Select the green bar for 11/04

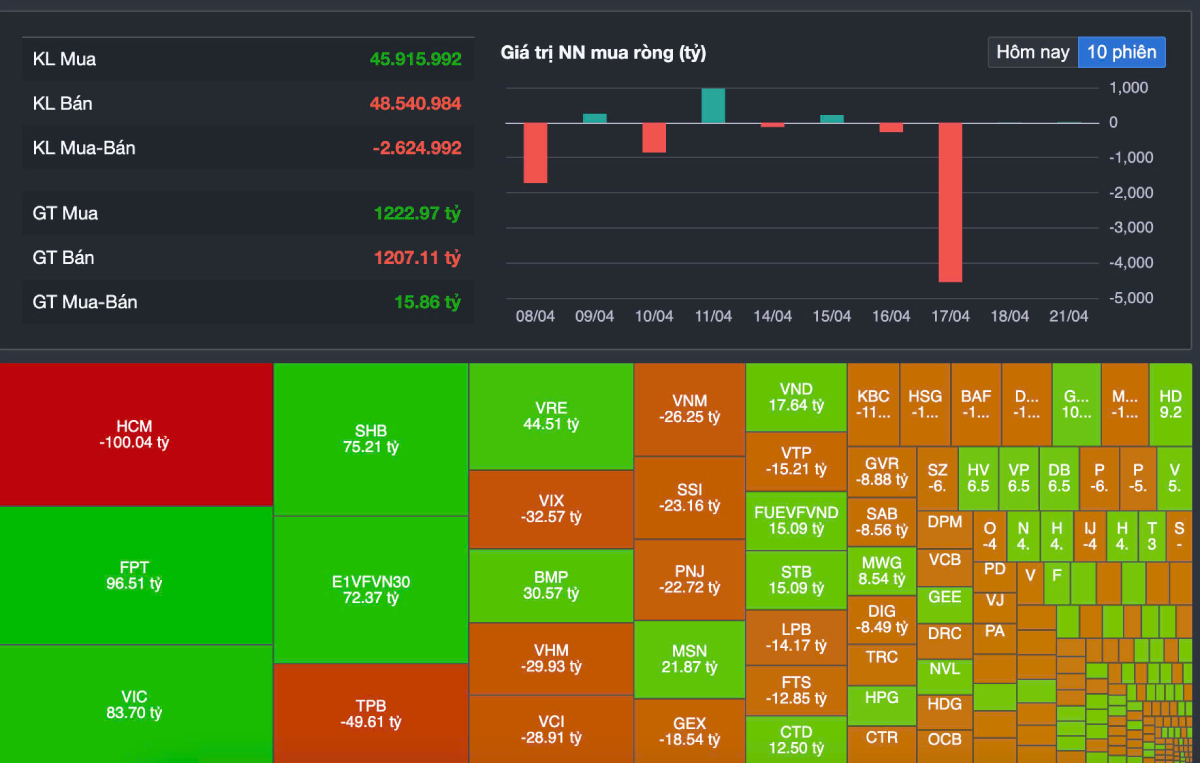(713, 106)
